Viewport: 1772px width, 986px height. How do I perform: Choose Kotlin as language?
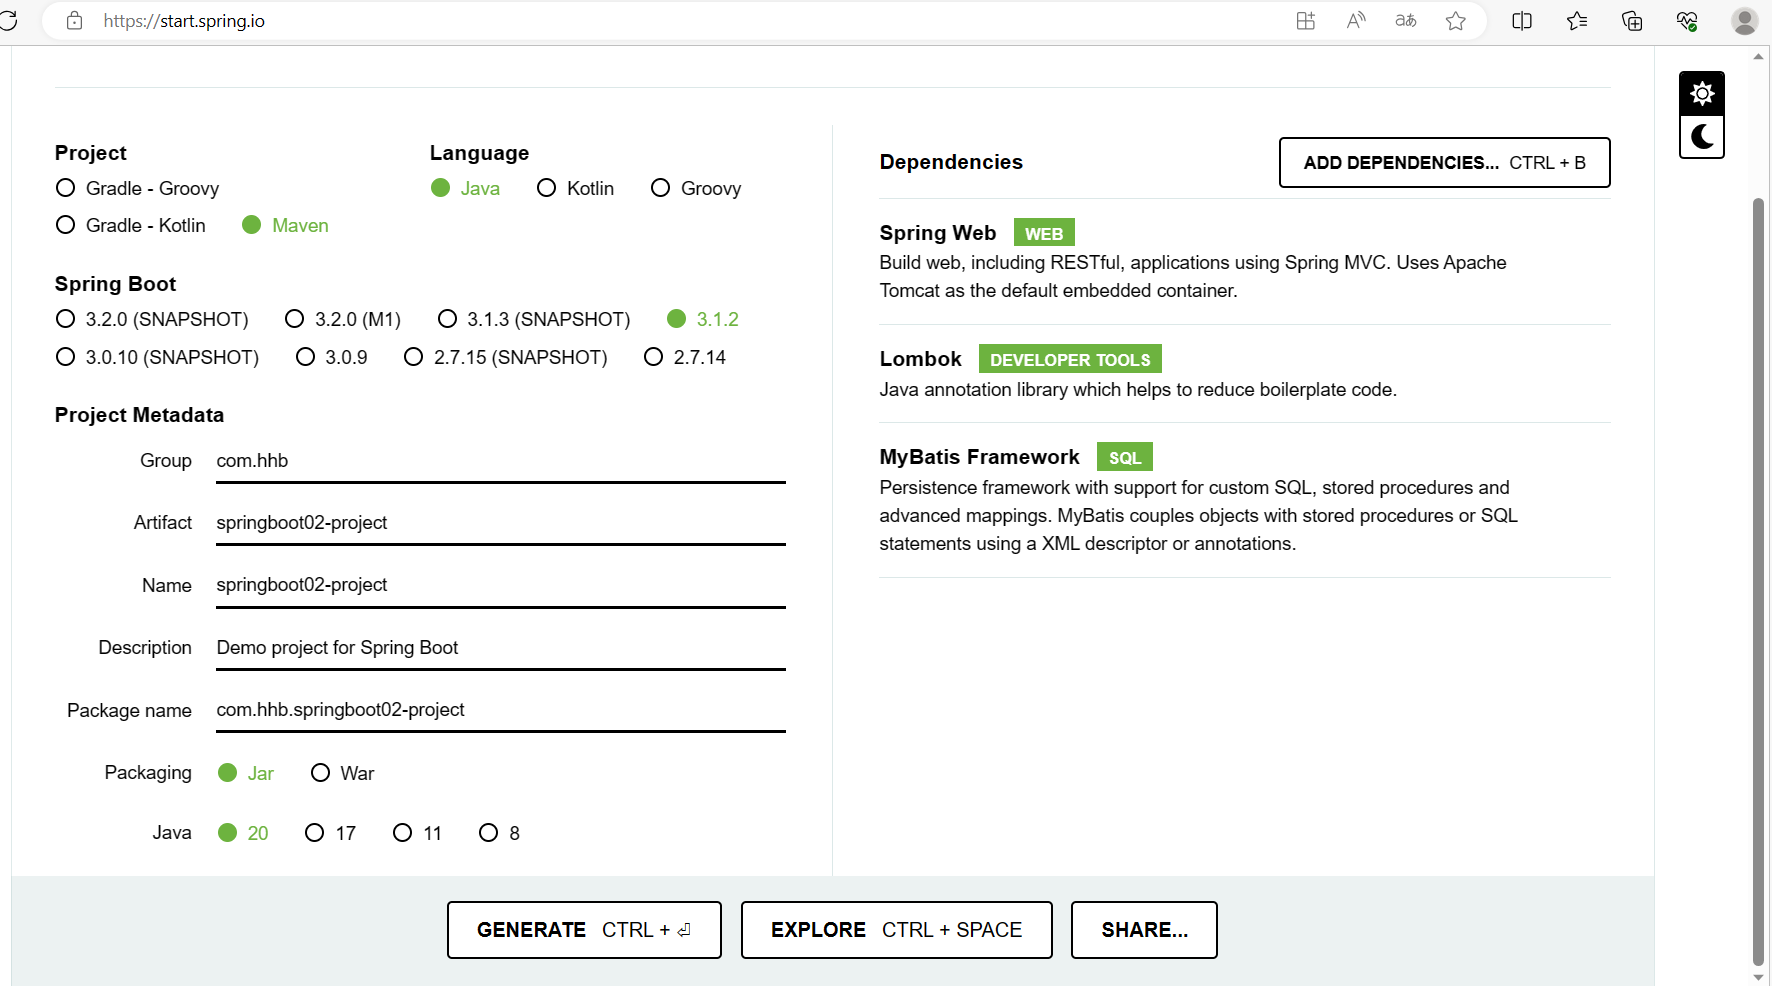click(x=575, y=188)
